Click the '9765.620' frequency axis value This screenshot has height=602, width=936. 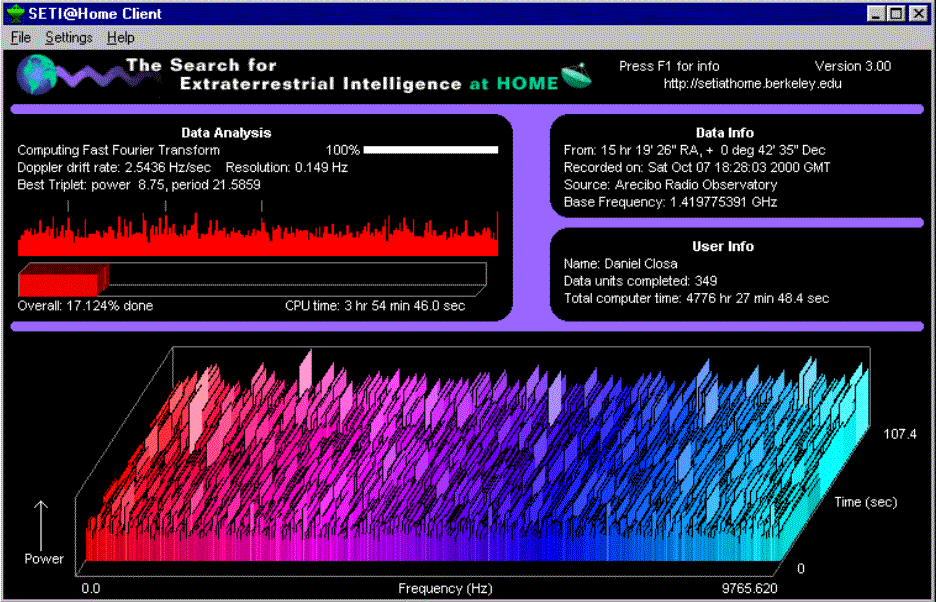coord(750,588)
